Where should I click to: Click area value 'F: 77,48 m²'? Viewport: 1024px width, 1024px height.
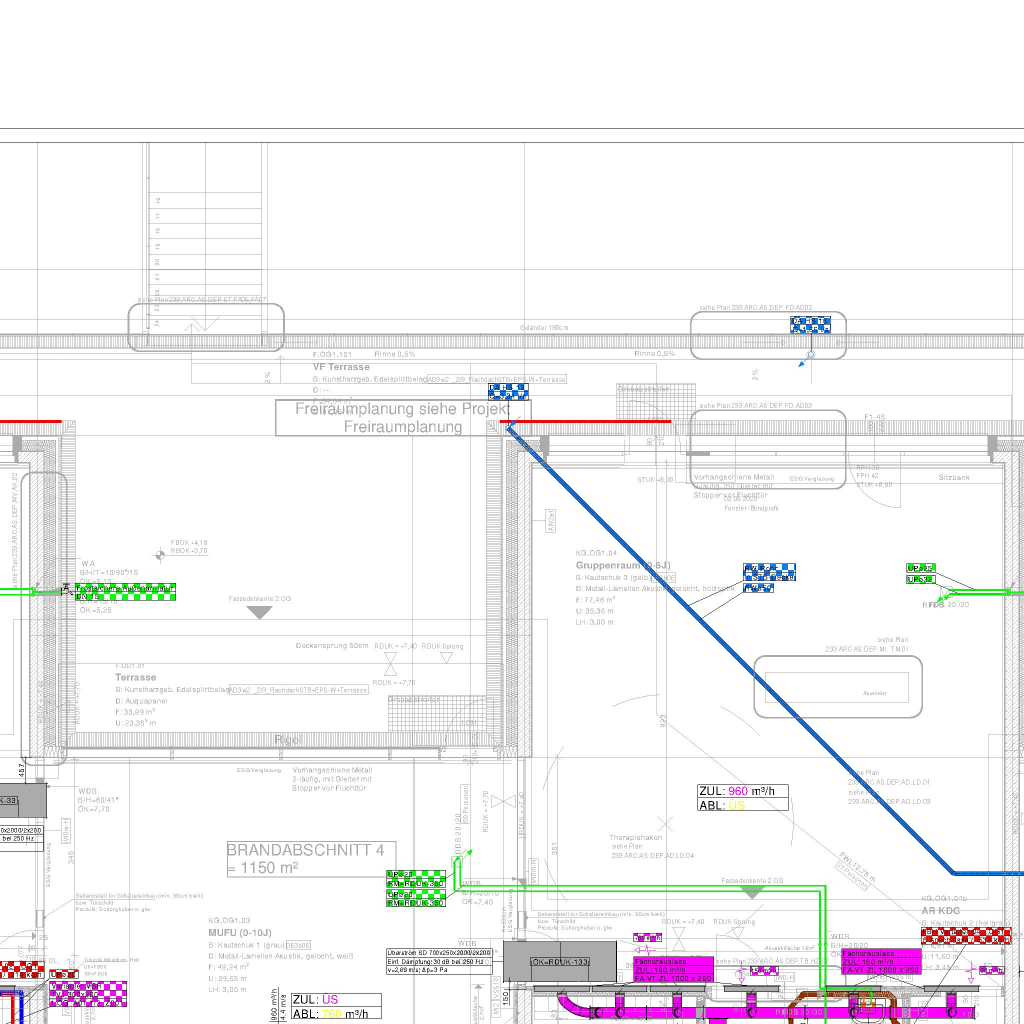pyautogui.click(x=596, y=600)
